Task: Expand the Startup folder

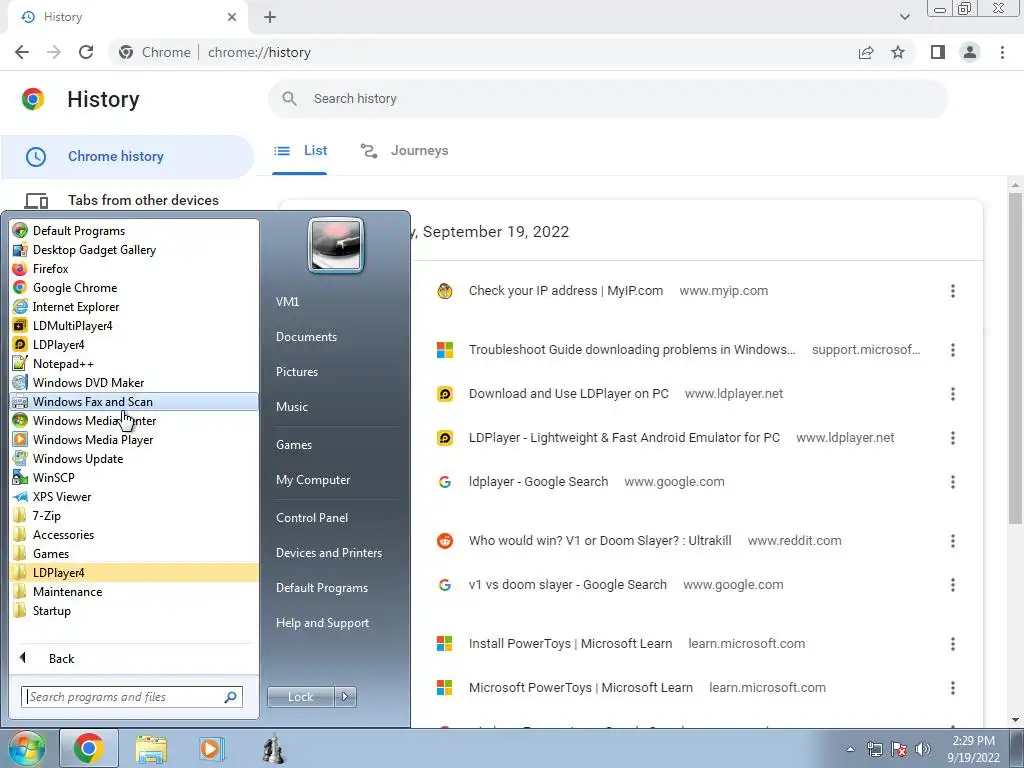Action: [x=134, y=611]
